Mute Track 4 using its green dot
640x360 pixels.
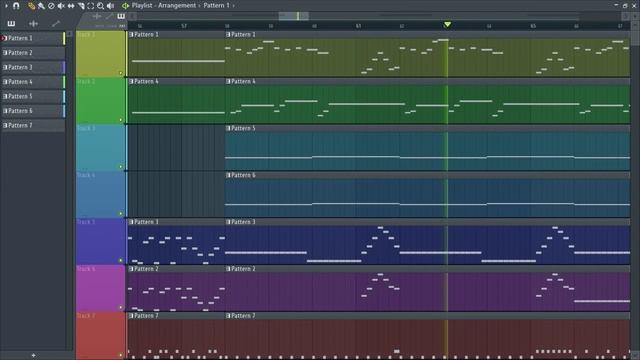click(x=120, y=213)
